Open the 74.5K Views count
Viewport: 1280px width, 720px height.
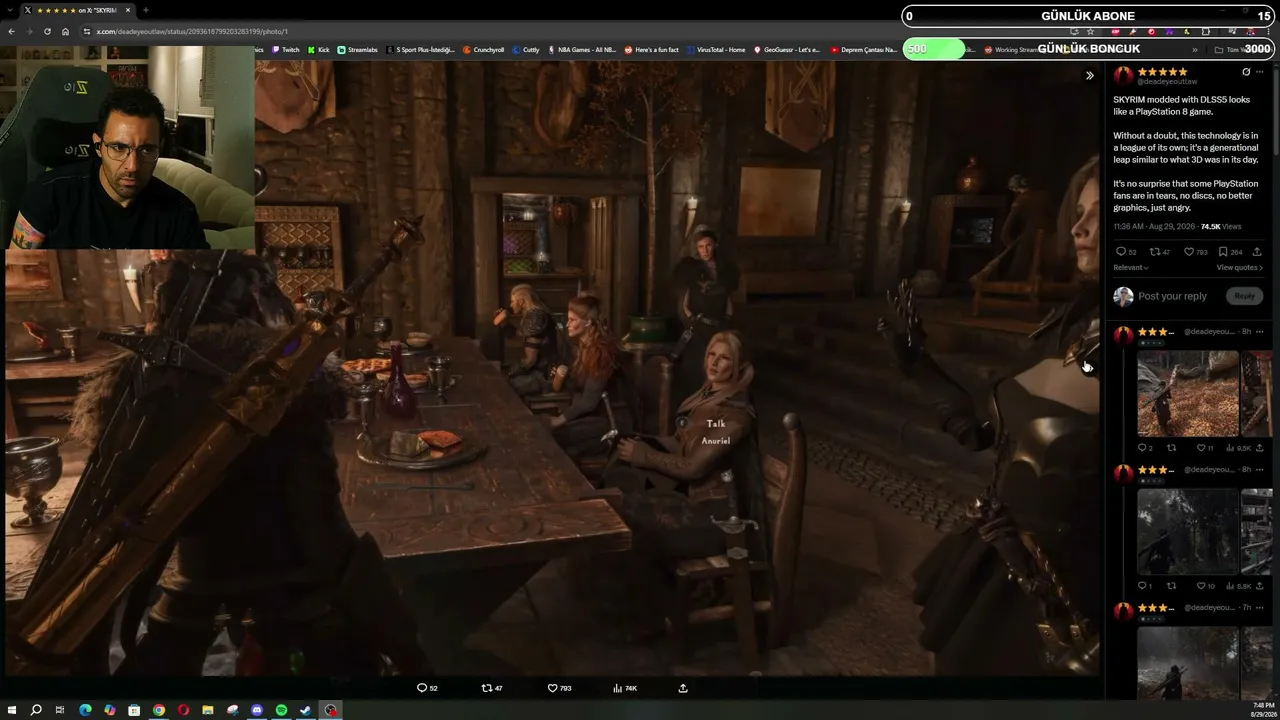tap(1220, 227)
